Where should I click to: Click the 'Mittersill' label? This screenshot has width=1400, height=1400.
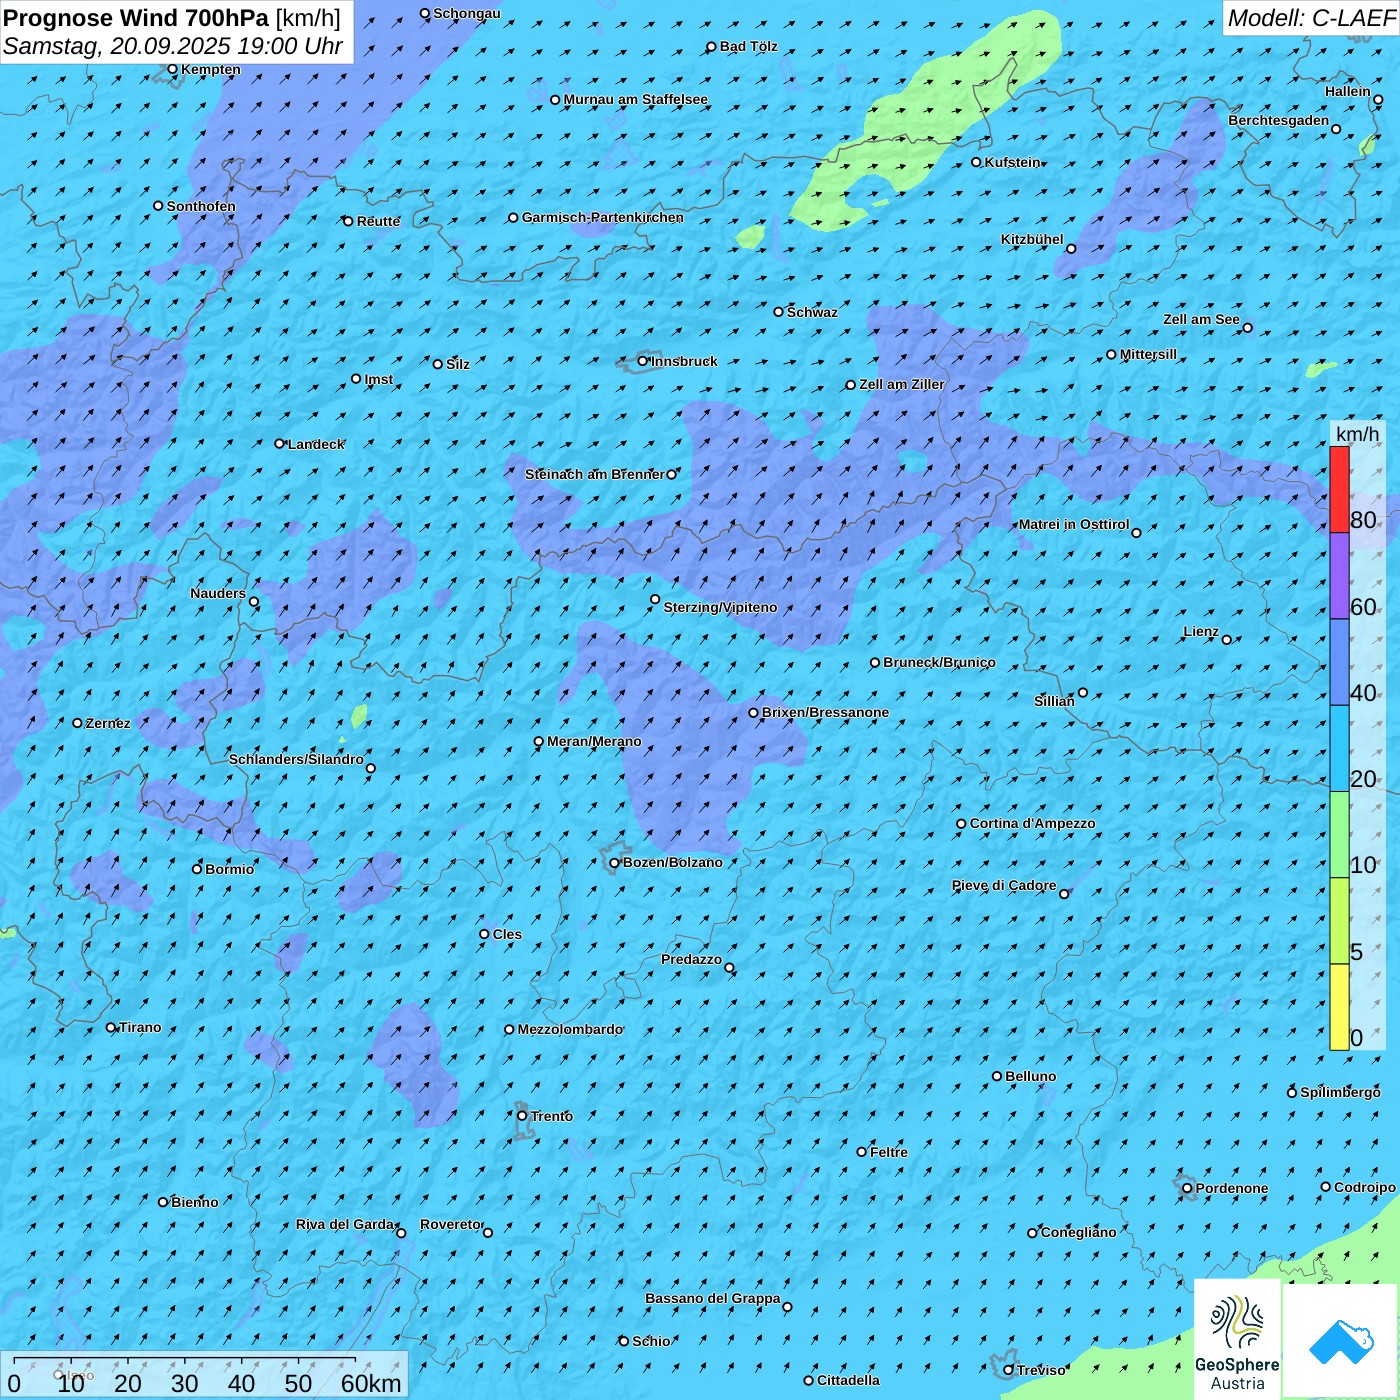coord(1148,354)
